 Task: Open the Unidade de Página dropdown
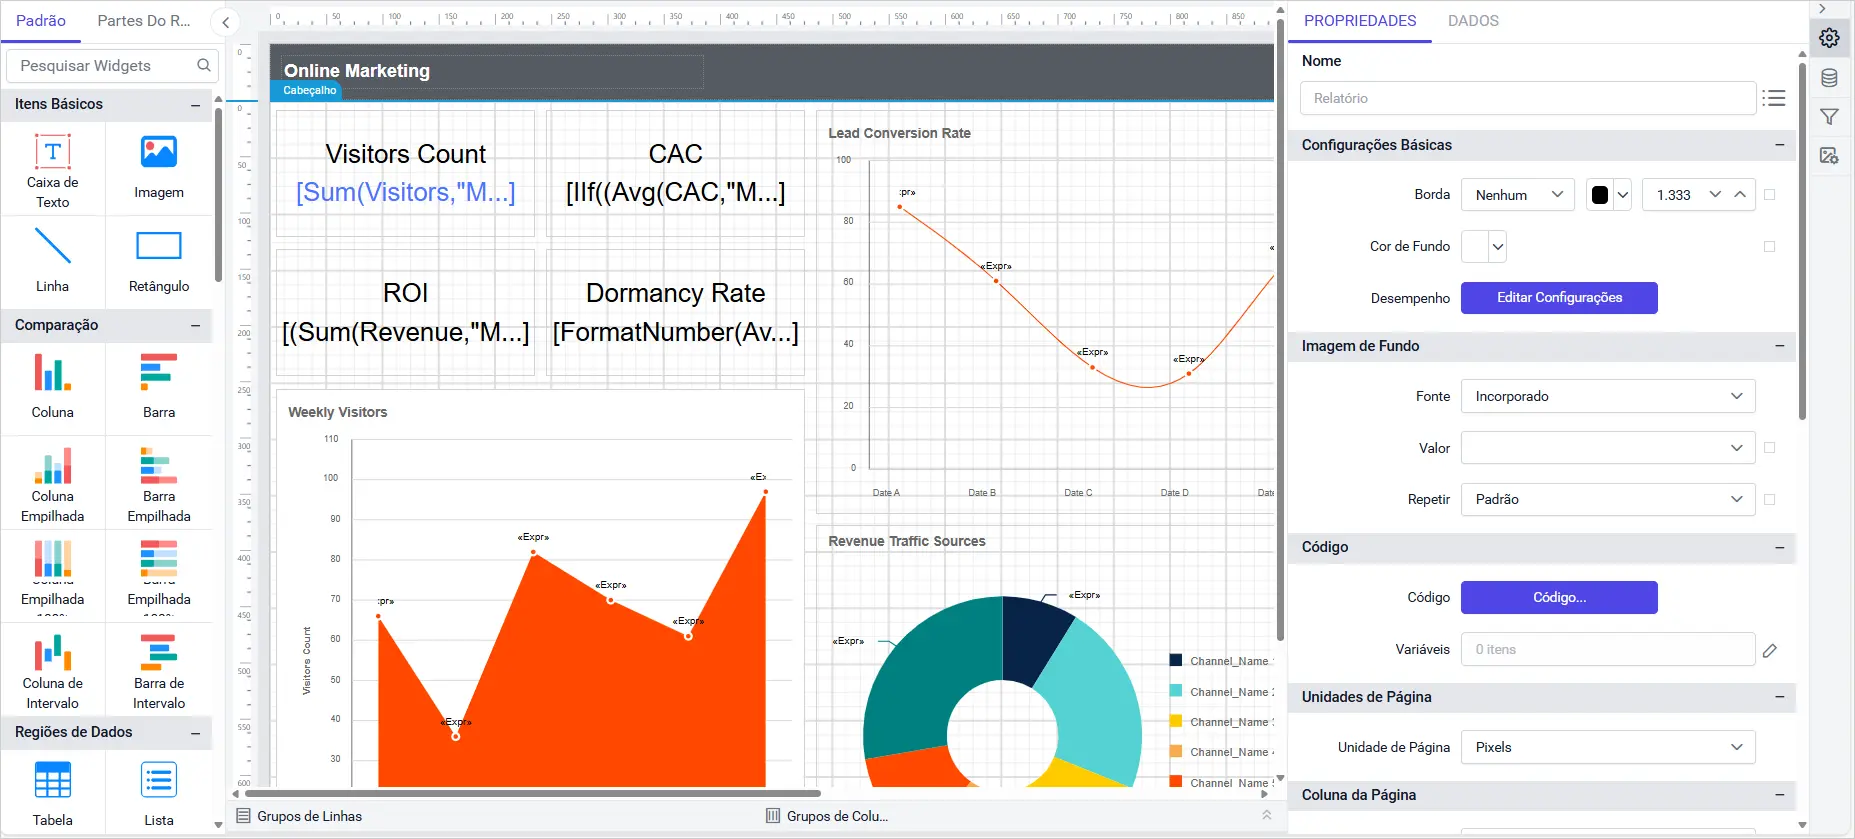tap(1608, 747)
